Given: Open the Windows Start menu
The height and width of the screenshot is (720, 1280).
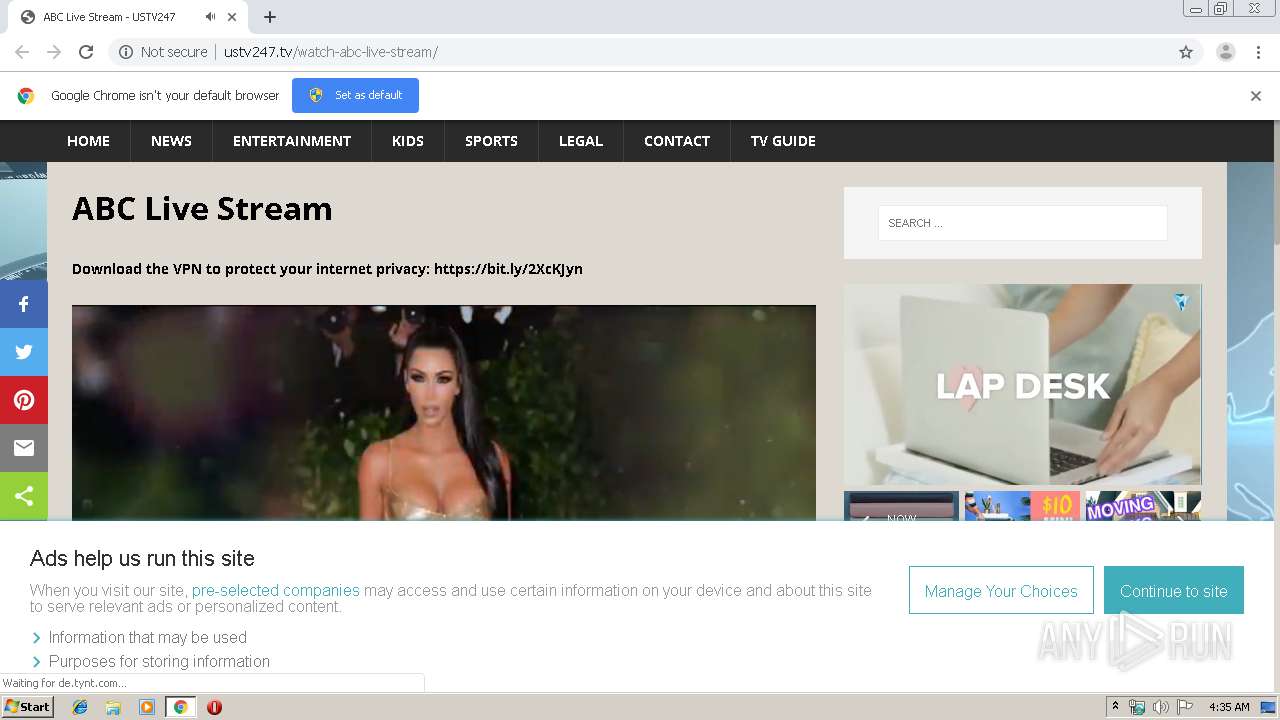Looking at the screenshot, I should point(27,707).
